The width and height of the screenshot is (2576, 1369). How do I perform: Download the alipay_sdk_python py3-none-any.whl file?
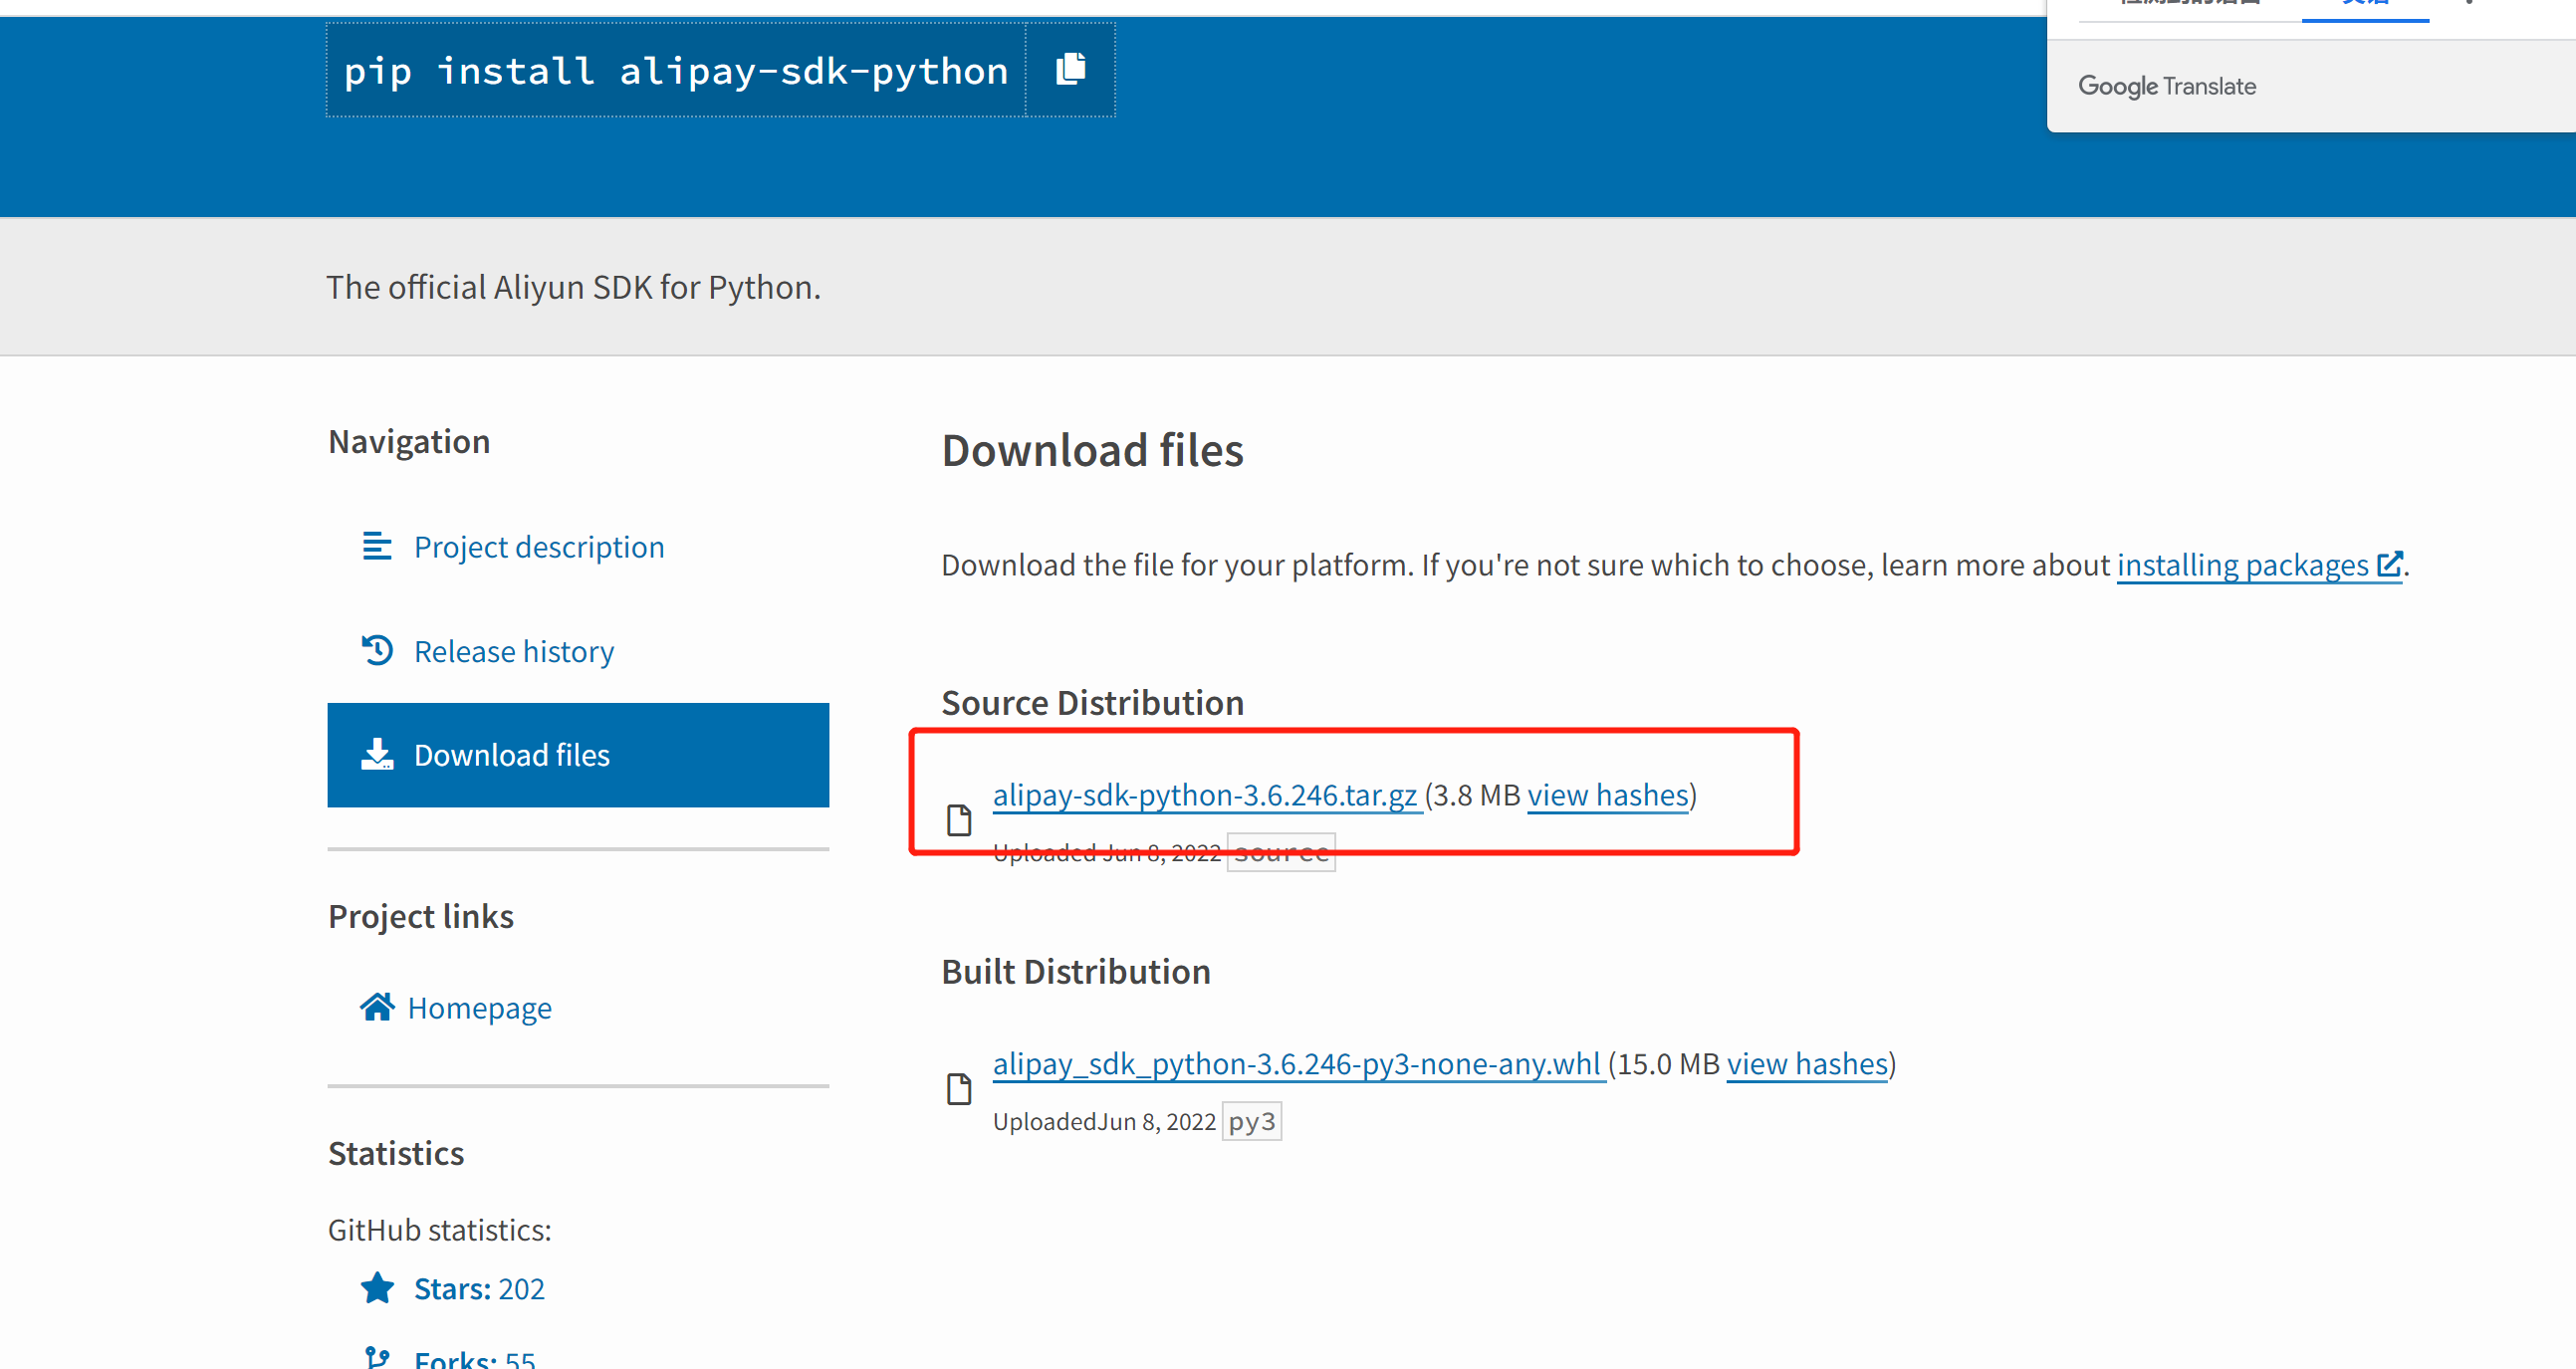1296,1064
